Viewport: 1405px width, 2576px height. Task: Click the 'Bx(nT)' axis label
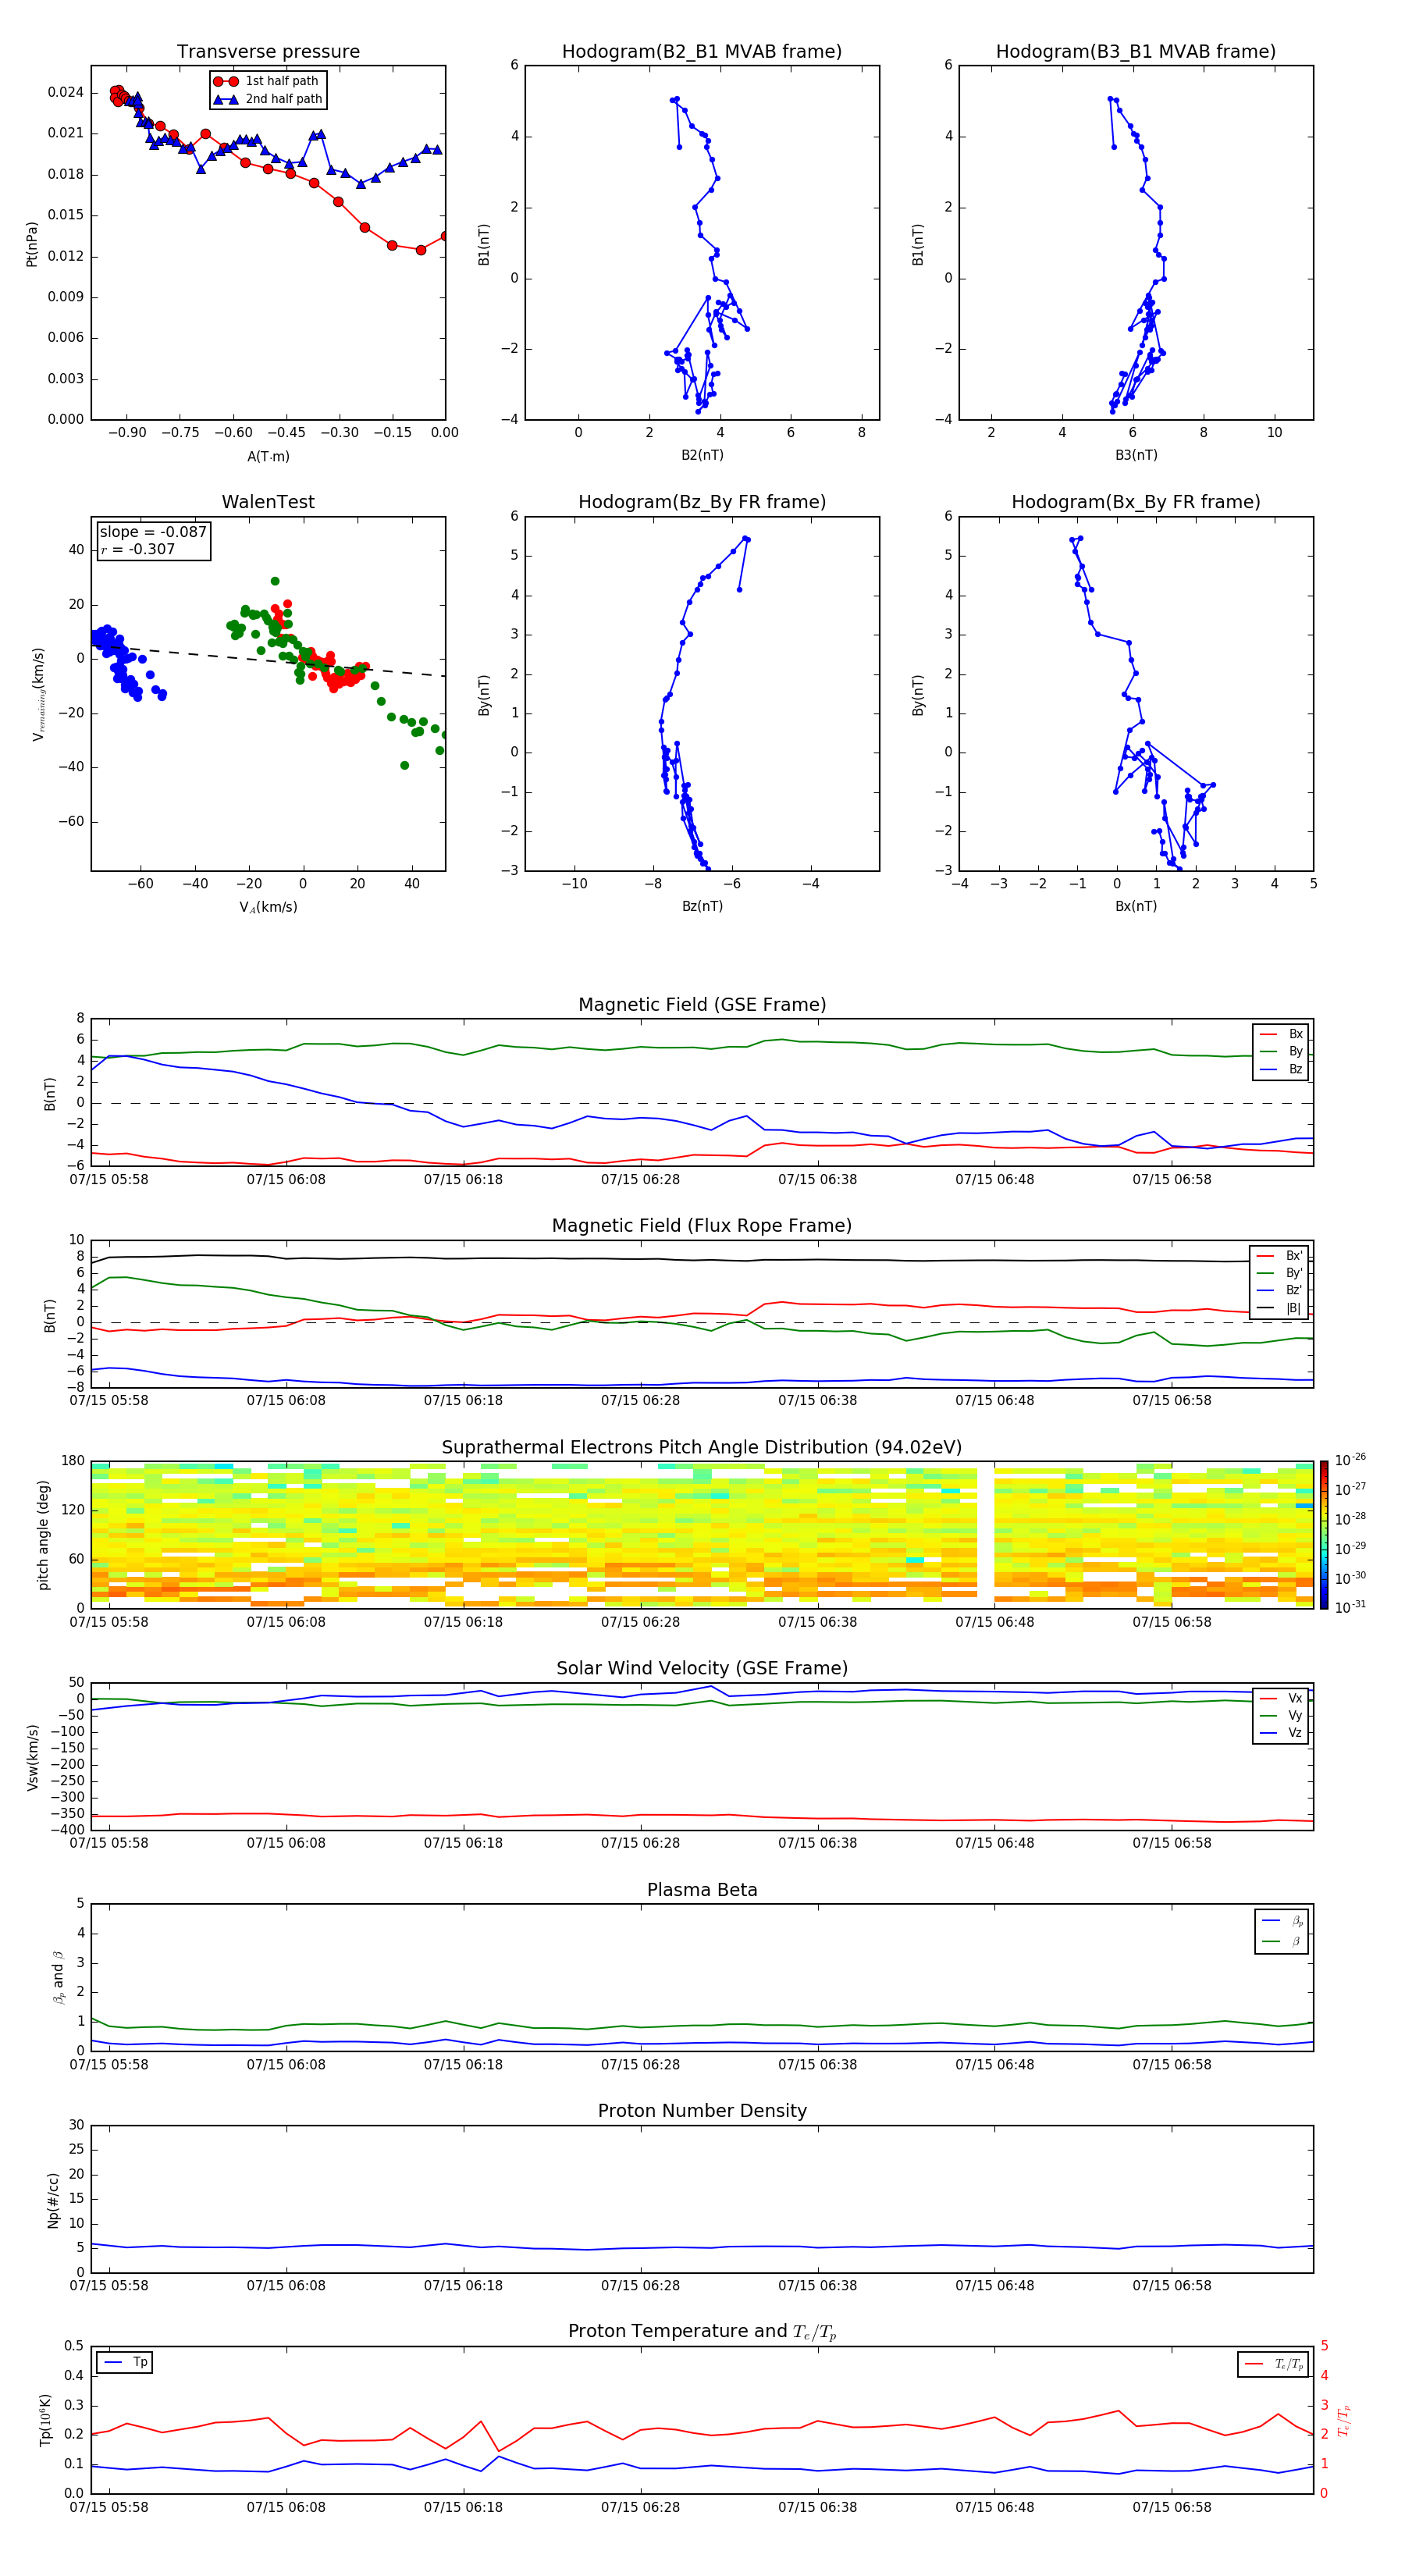pos(1136,906)
